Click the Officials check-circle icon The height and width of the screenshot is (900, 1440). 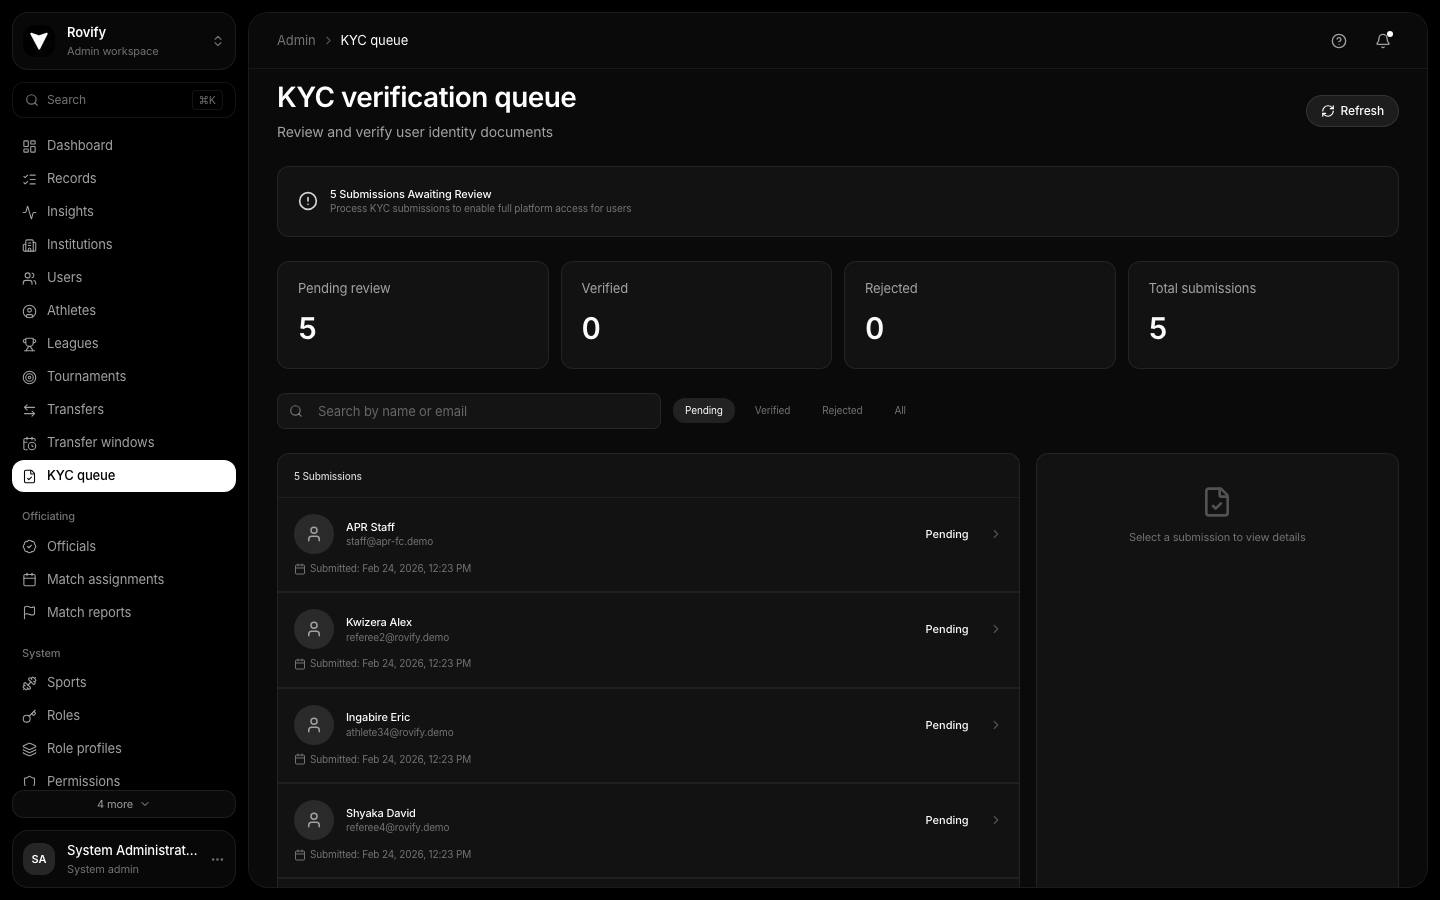30,547
